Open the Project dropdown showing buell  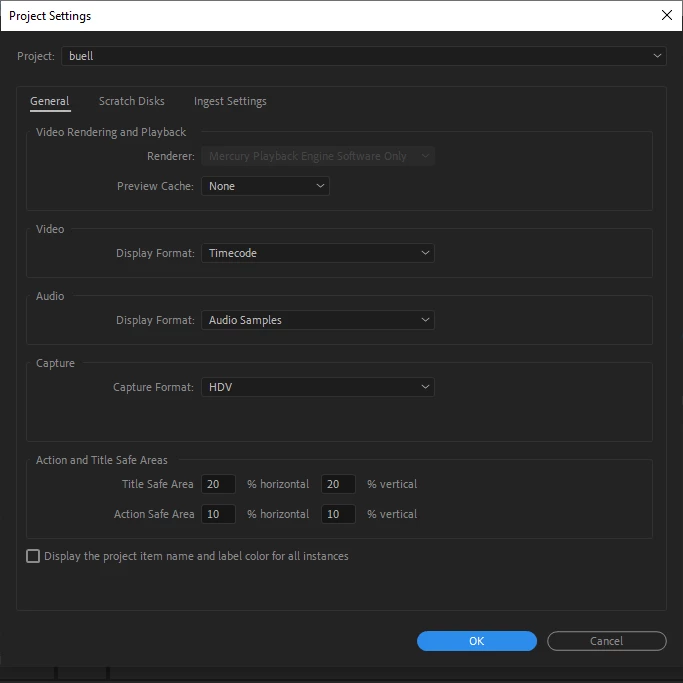pos(364,56)
